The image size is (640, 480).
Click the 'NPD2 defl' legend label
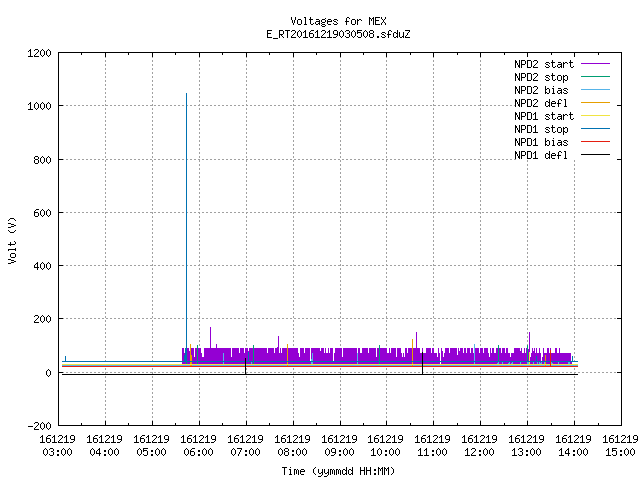pos(541,103)
